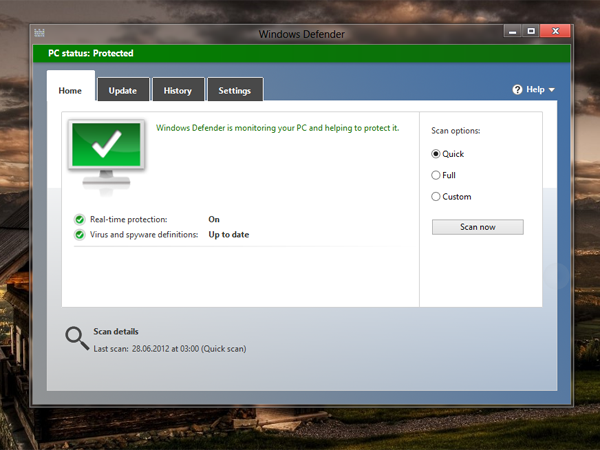Click the 'On' status value
Viewport: 600px width, 450px height.
214,219
